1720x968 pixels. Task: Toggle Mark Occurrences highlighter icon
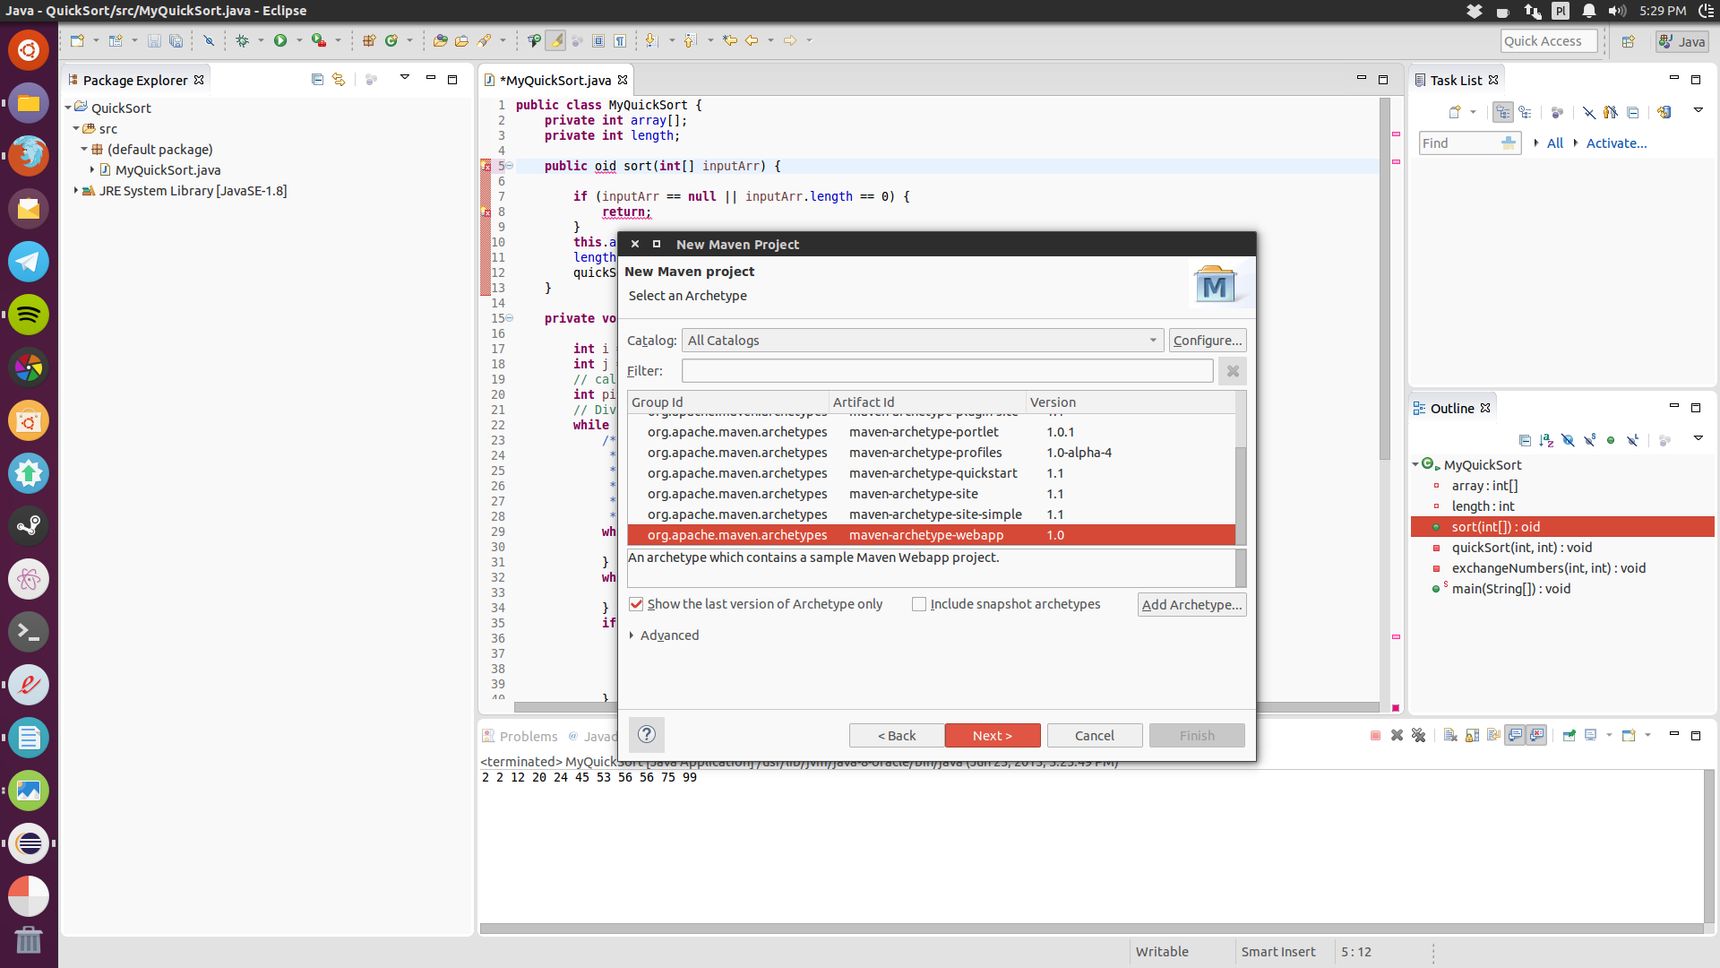coord(555,41)
